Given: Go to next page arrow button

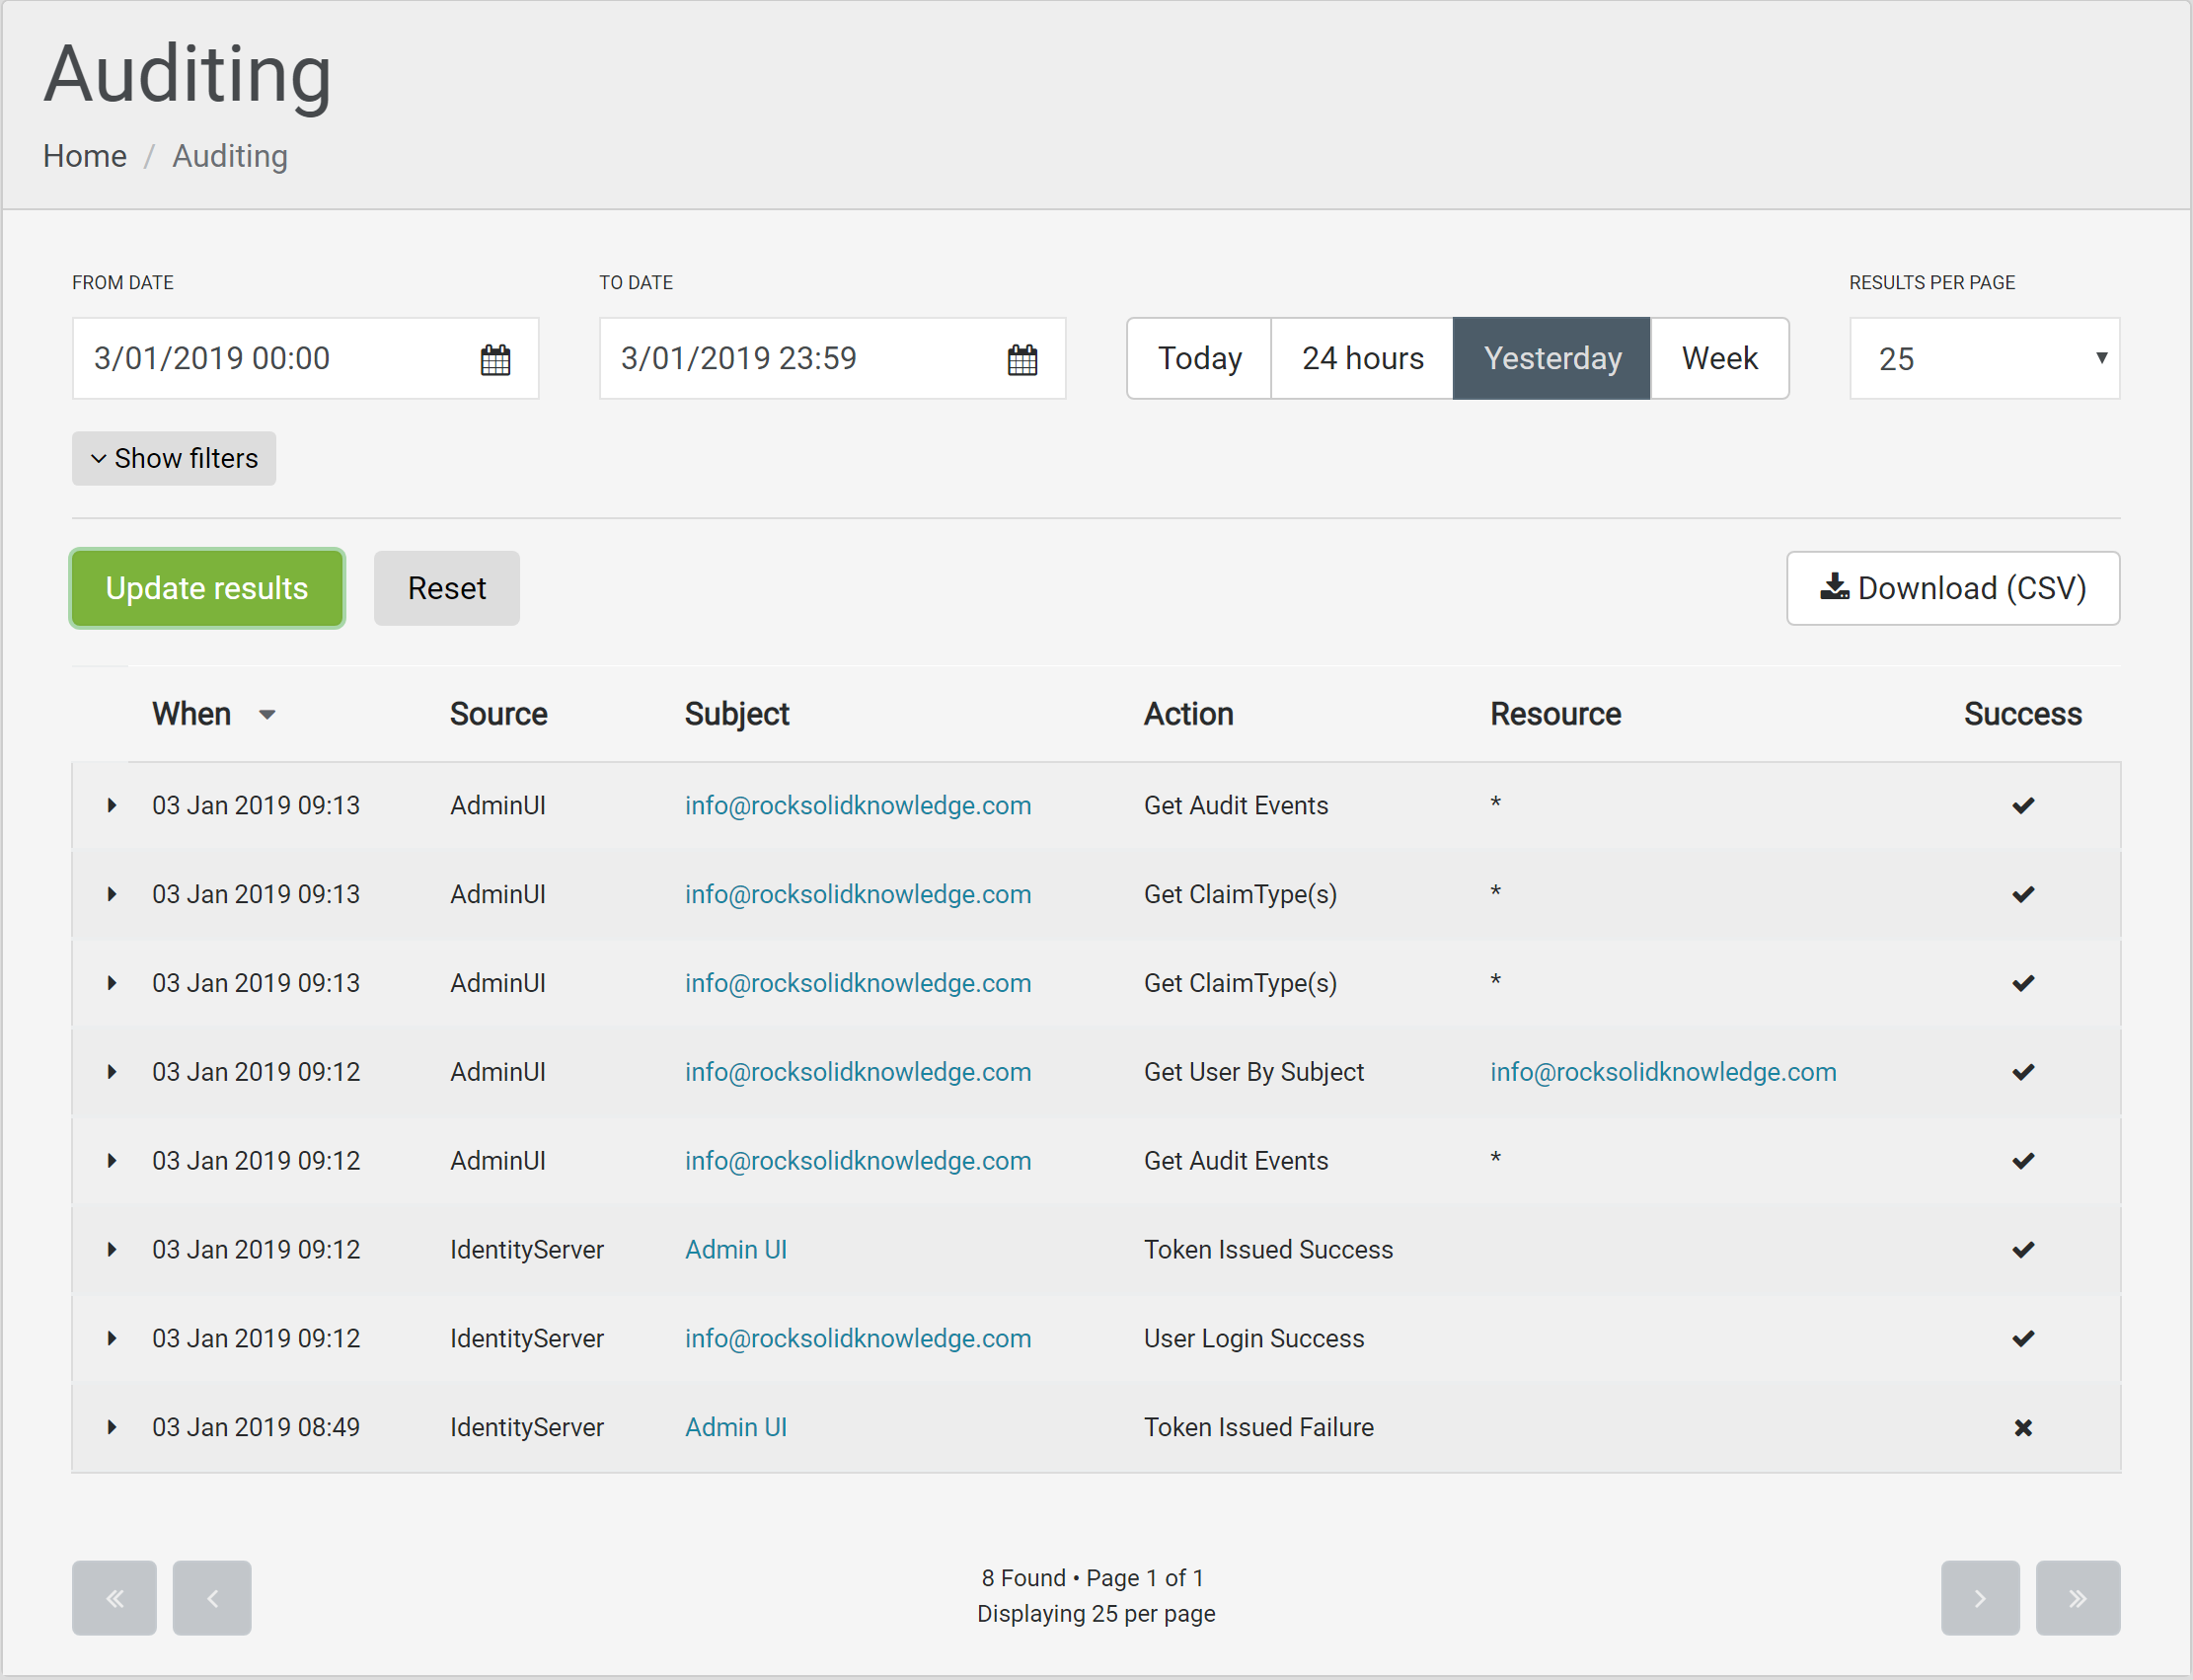Looking at the screenshot, I should [x=1980, y=1598].
